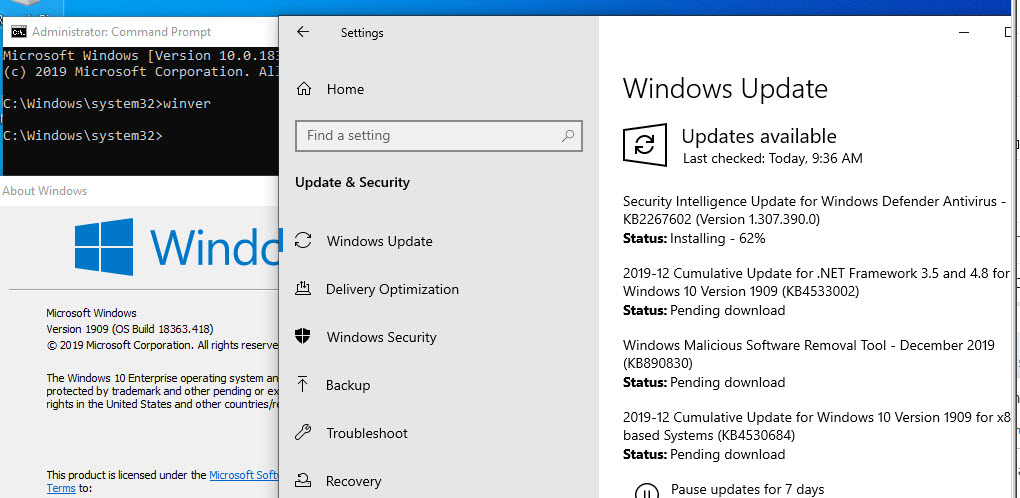Click the Delivery Optimization icon
Screen dimensions: 1020x498
point(303,289)
